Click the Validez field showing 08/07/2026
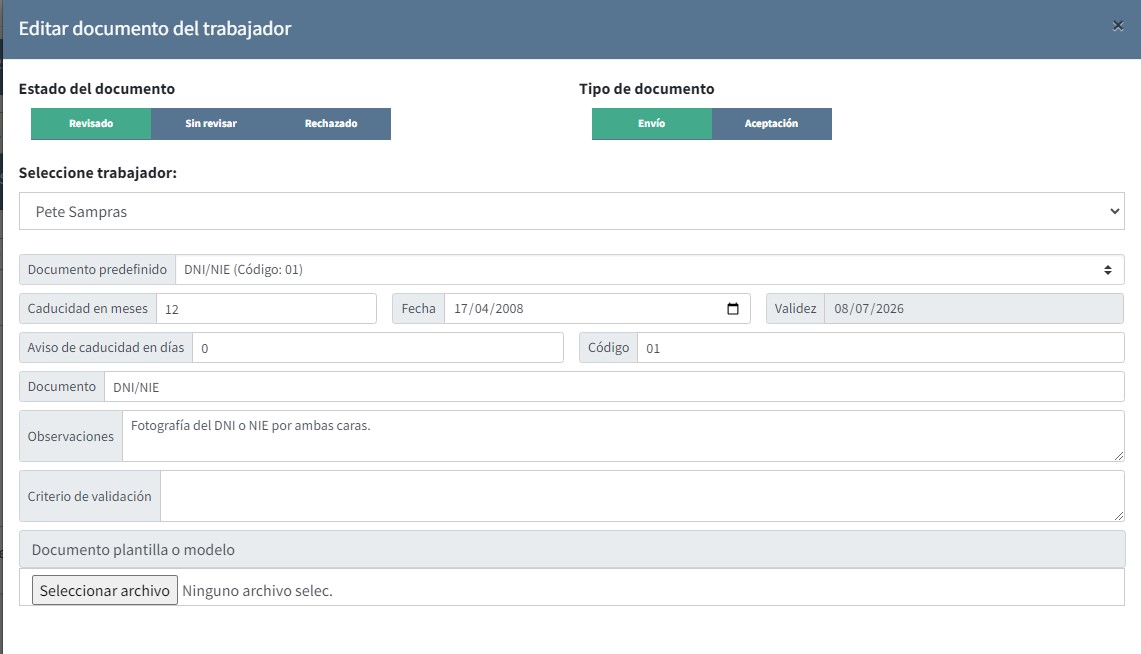Image resolution: width=1141 pixels, height=654 pixels. (x=974, y=308)
